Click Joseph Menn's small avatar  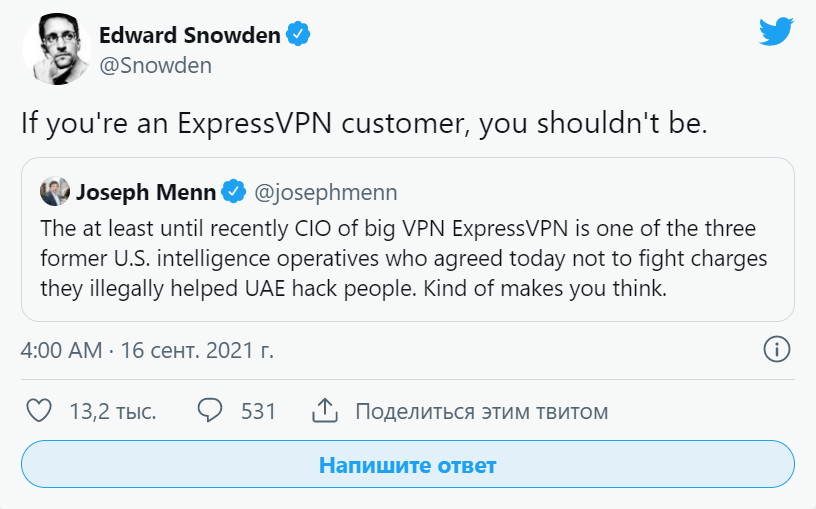pyautogui.click(x=55, y=190)
